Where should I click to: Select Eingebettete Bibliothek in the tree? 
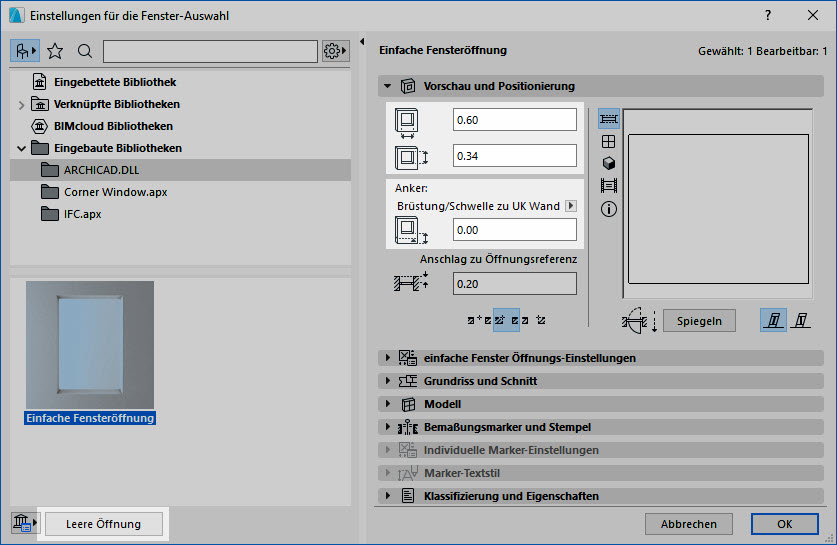pyautogui.click(x=115, y=82)
